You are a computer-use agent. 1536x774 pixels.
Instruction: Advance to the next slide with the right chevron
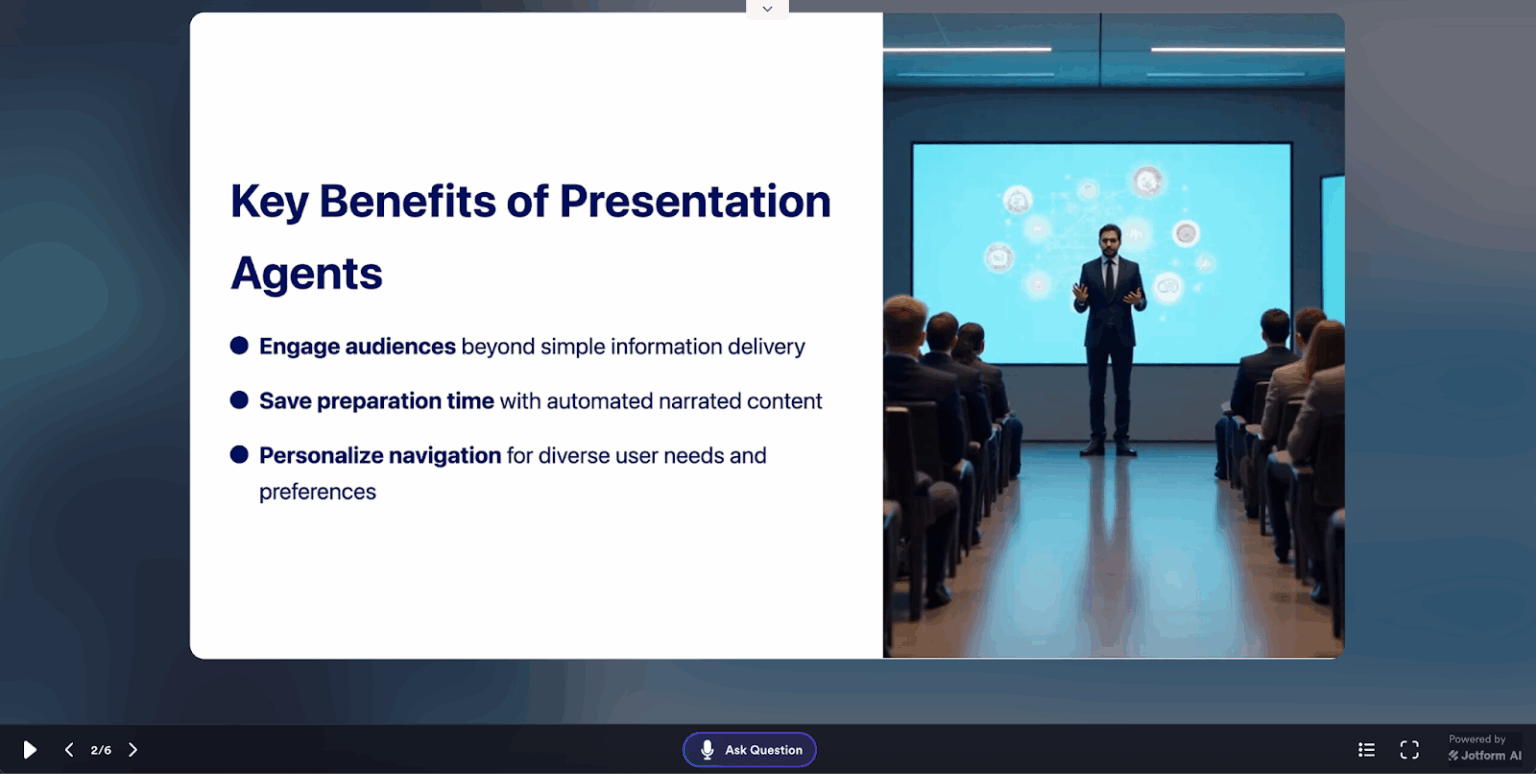pyautogui.click(x=133, y=749)
